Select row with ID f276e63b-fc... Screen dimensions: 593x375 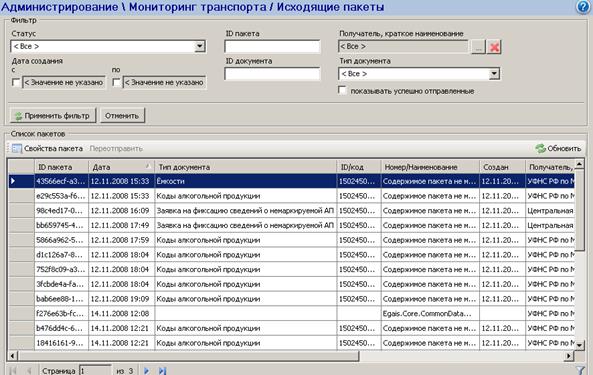(291, 314)
